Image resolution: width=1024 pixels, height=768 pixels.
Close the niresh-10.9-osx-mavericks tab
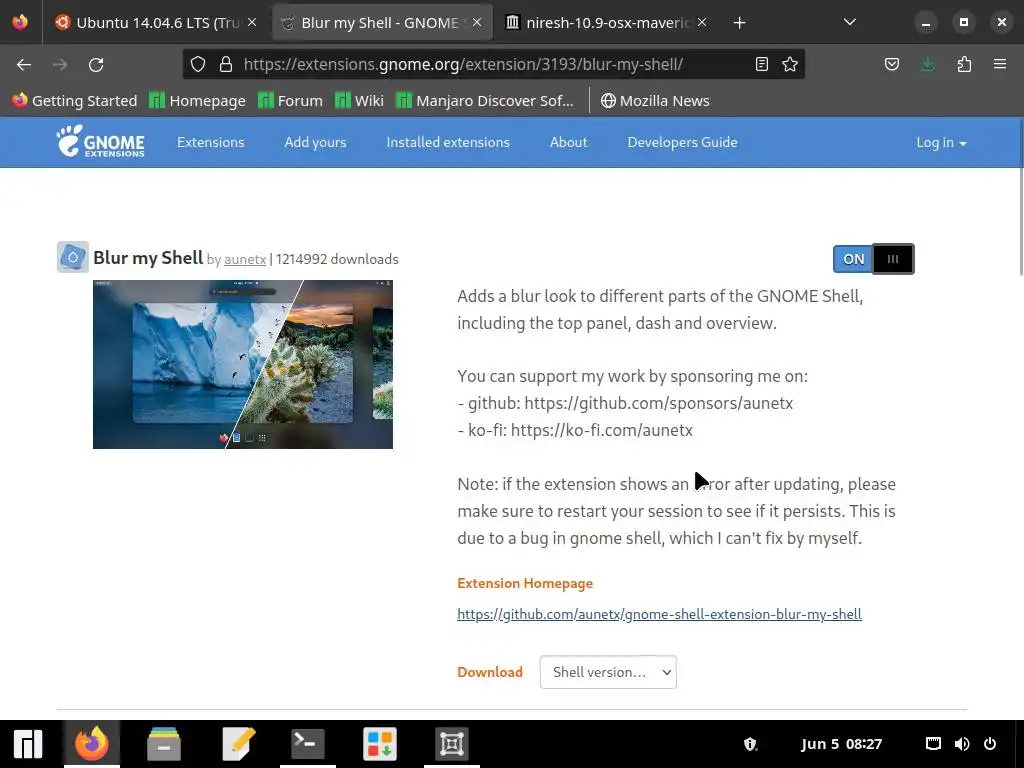coord(702,22)
